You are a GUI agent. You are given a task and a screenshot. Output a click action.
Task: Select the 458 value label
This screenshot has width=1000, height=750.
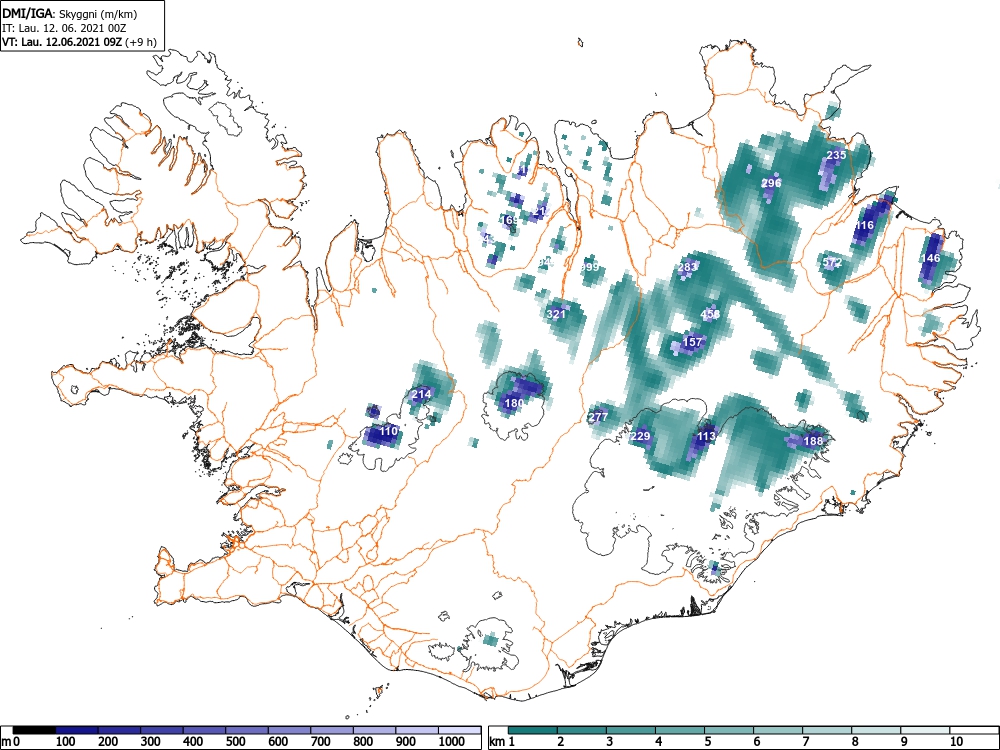pyautogui.click(x=710, y=314)
